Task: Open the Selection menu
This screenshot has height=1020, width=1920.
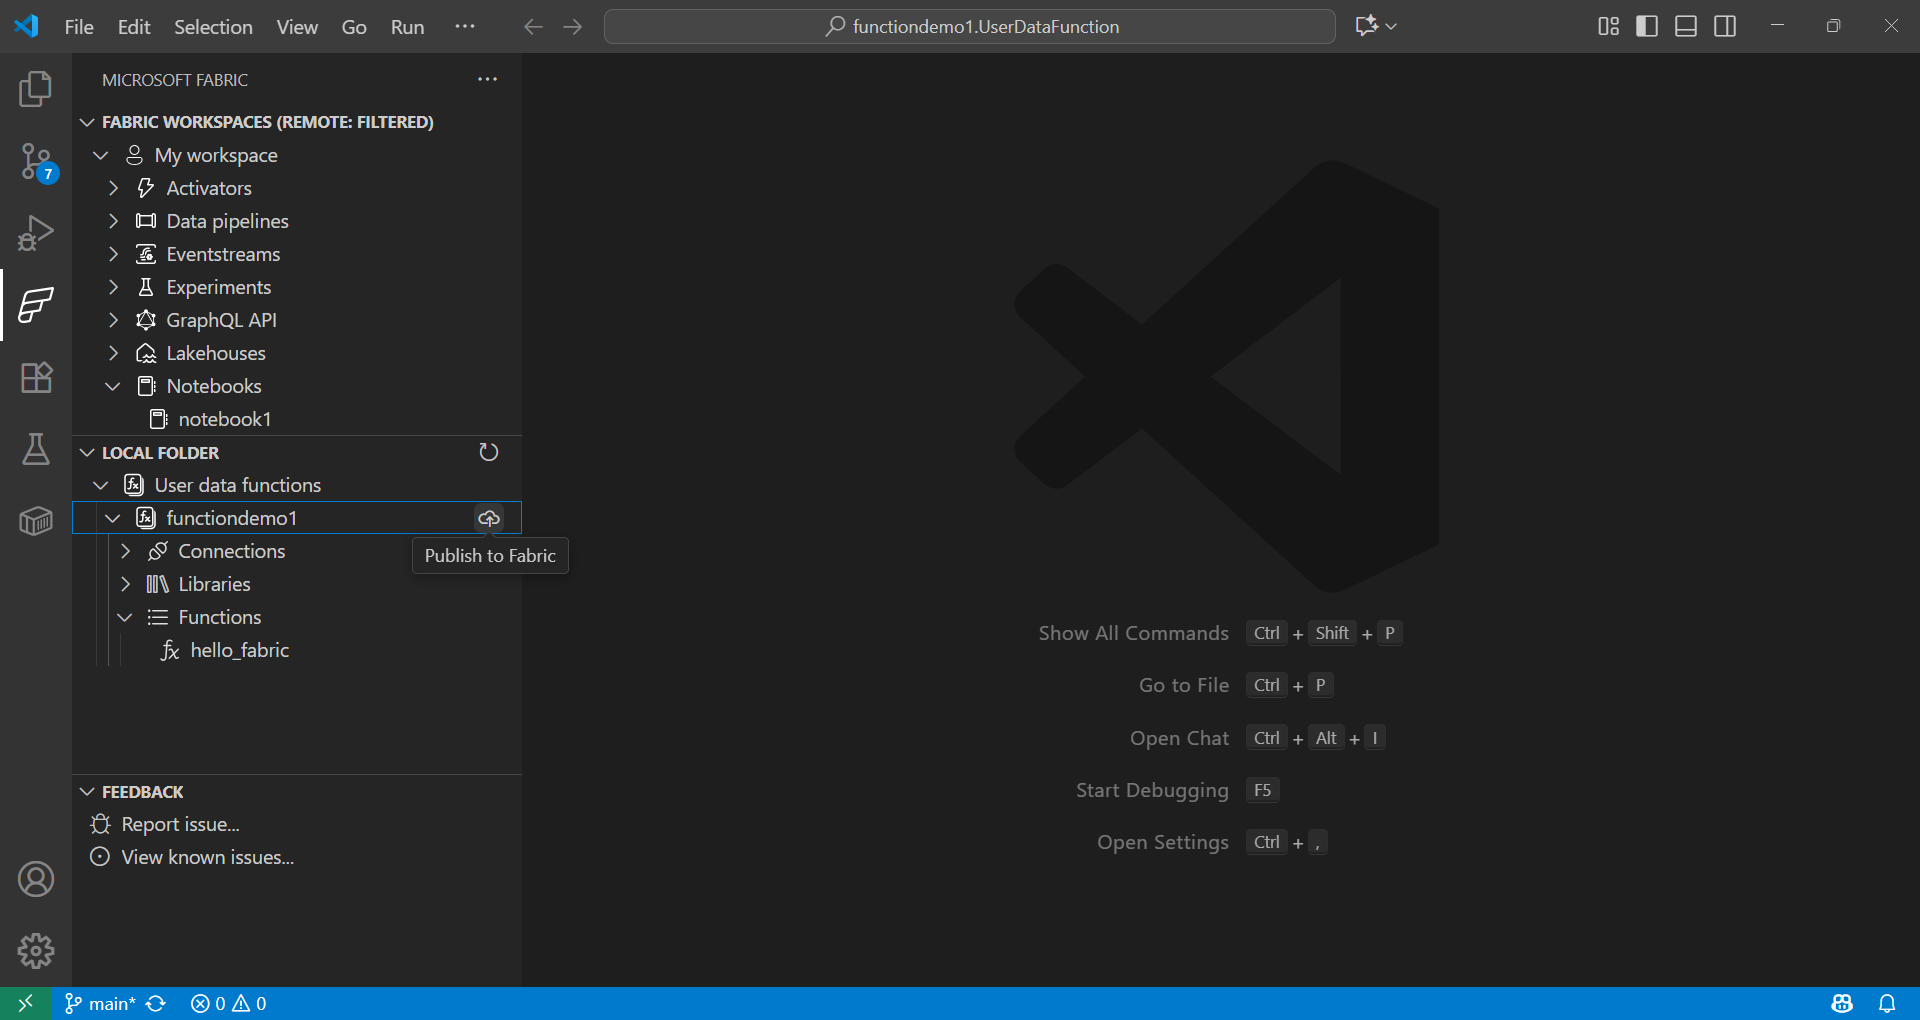Action: [213, 27]
